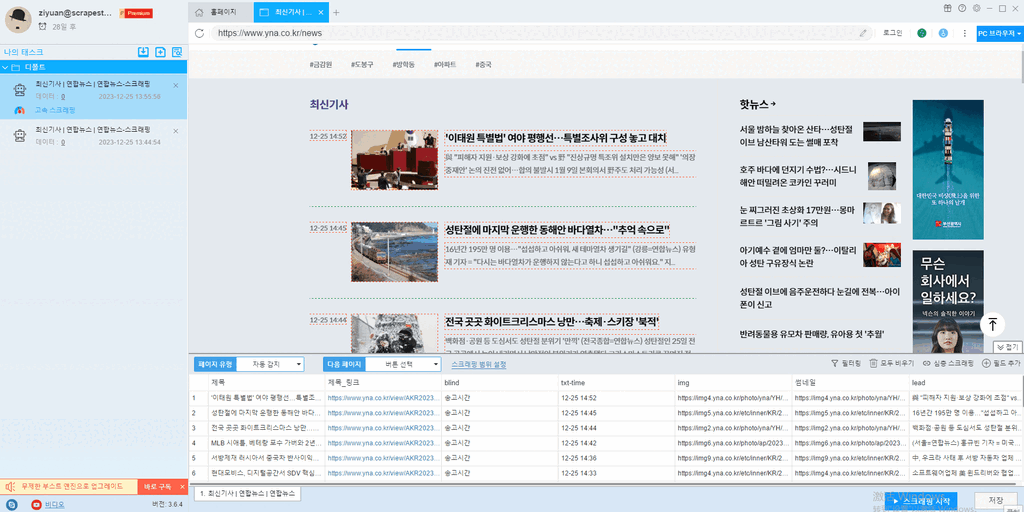Viewport: 1024px width, 512px height.
Task: Click the robot icon of the 13:55:58 task
Action: click(20, 90)
